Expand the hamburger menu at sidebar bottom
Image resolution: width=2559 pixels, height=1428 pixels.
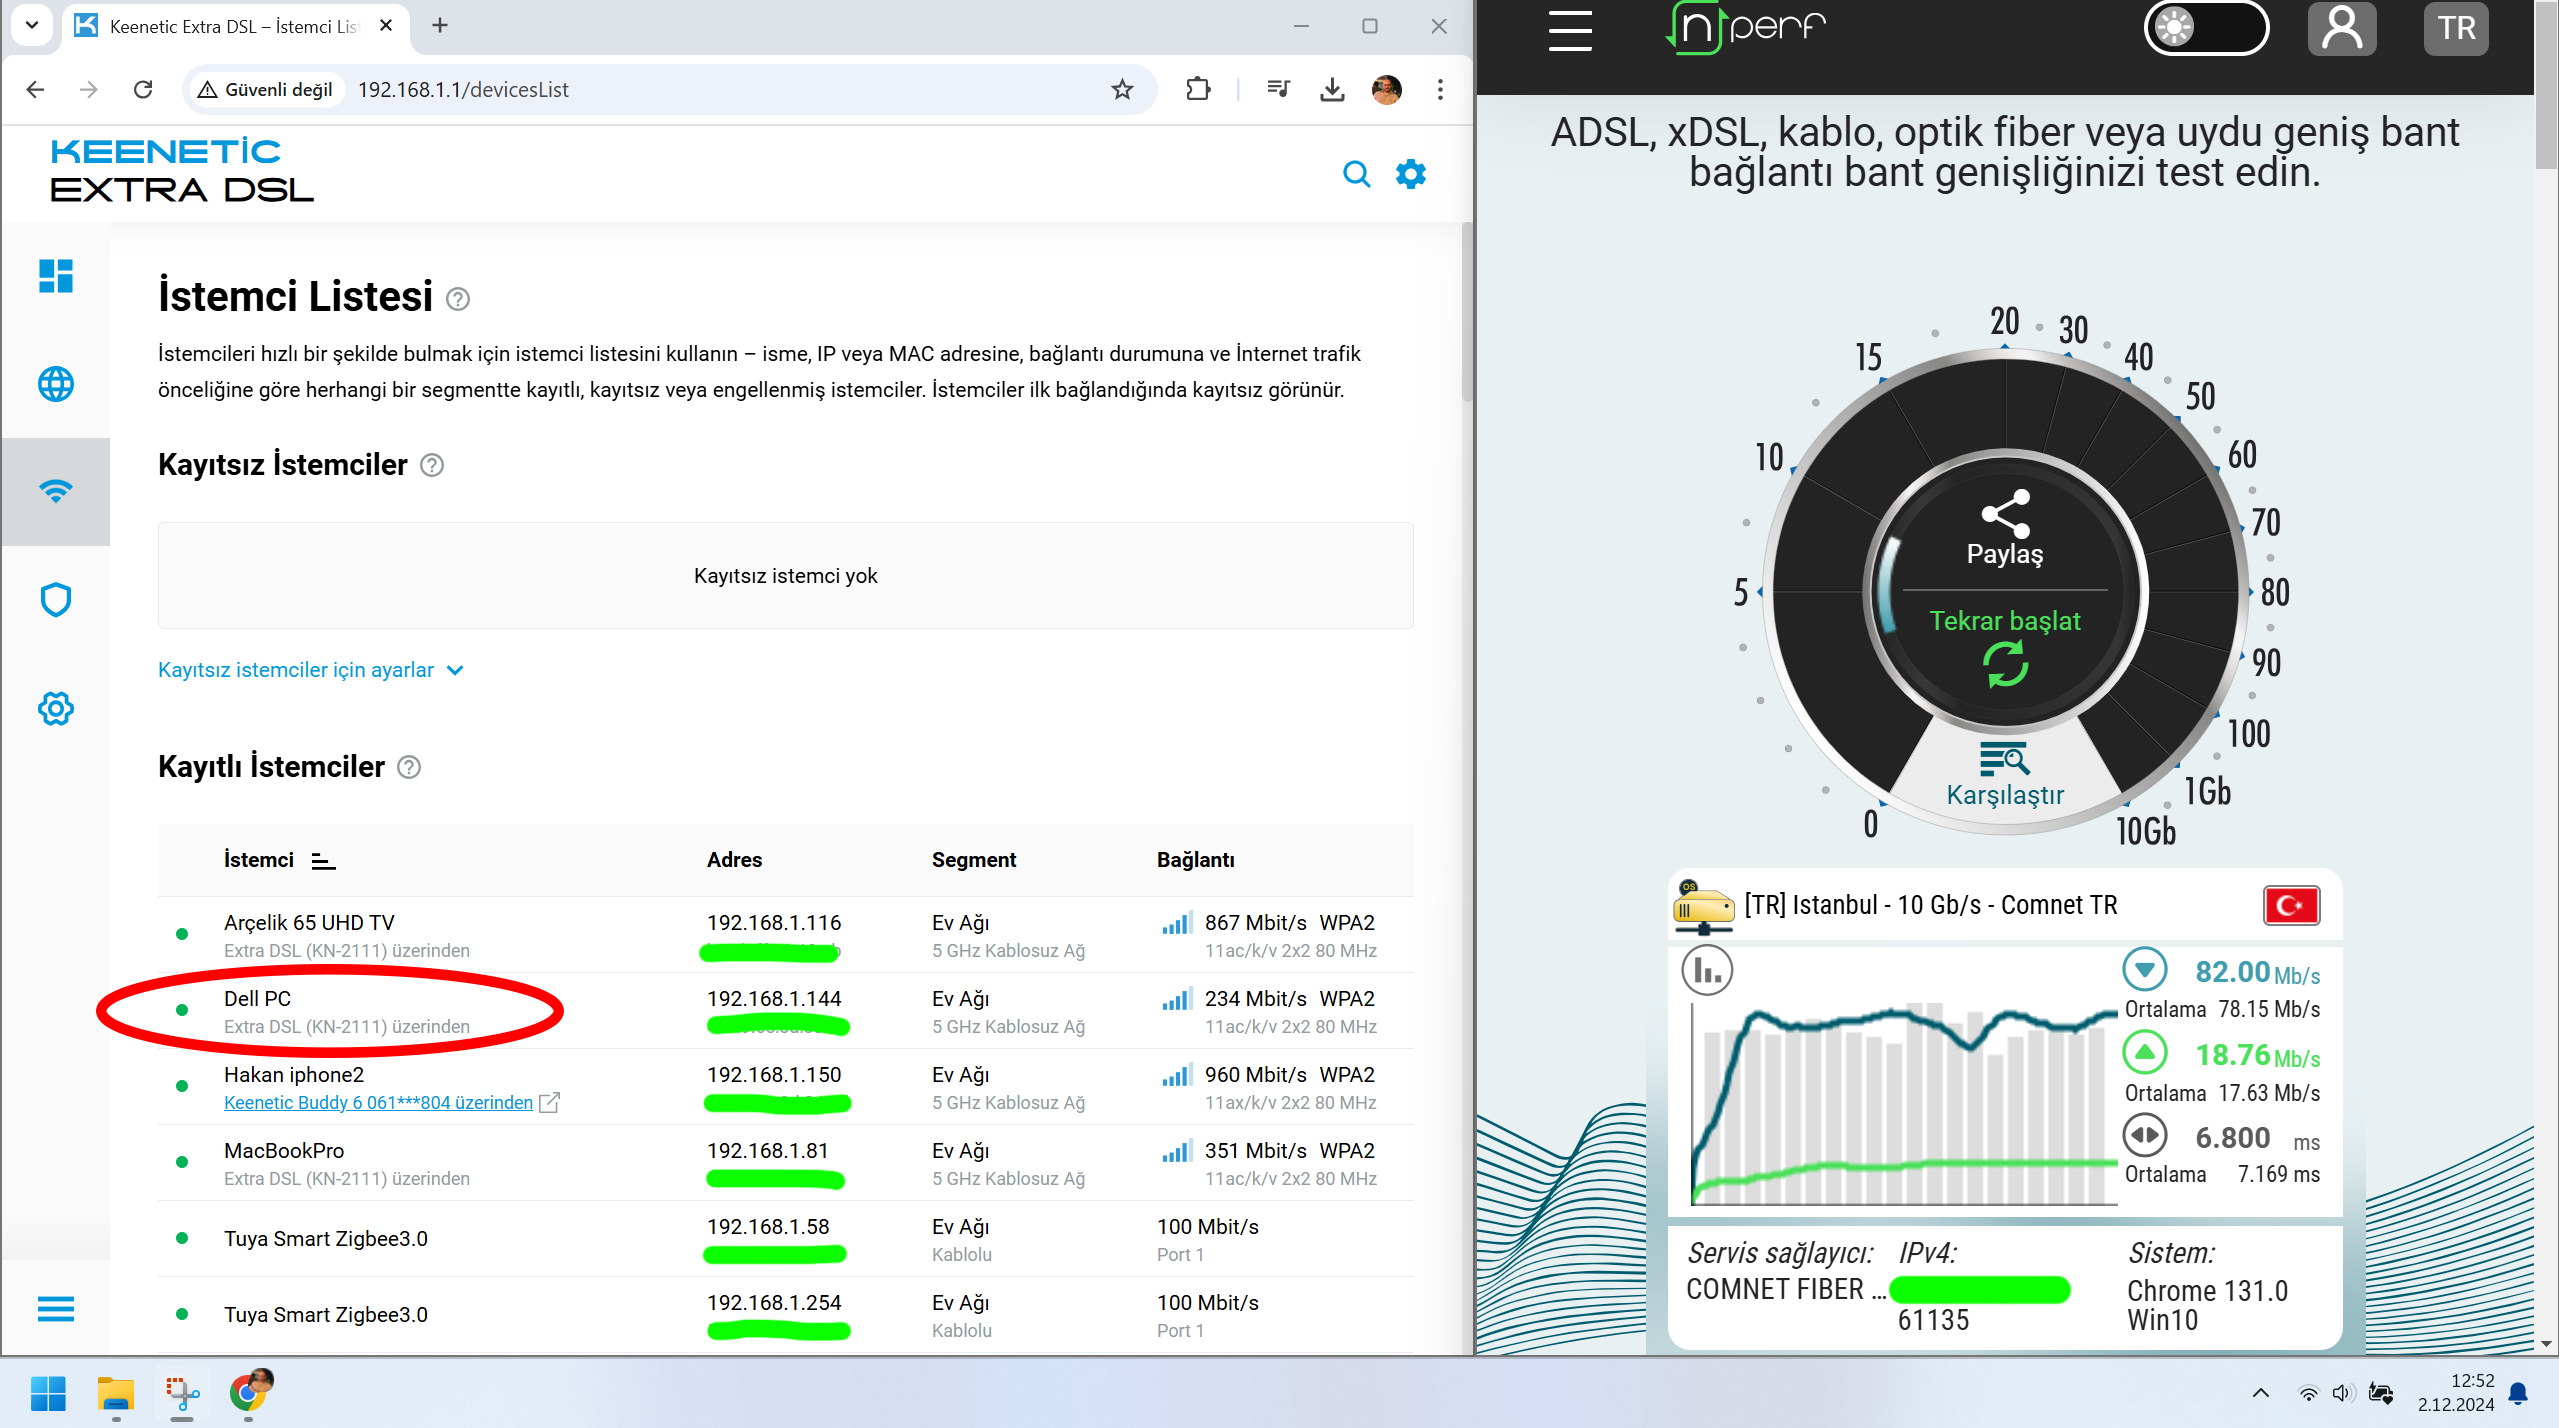coord(56,1308)
